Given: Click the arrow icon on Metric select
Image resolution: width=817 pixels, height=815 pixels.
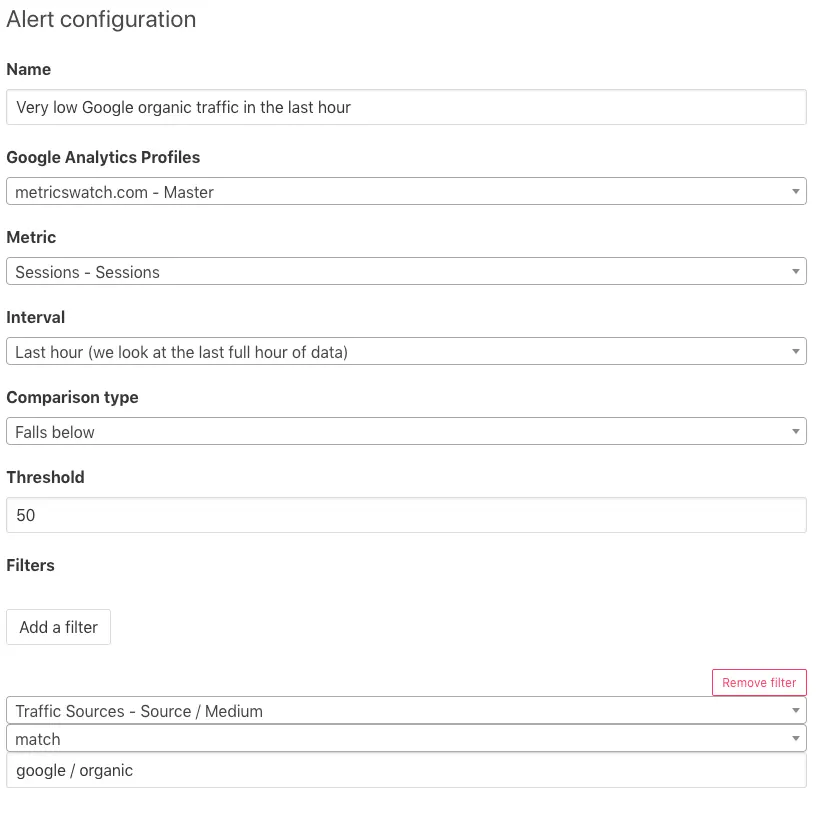Looking at the screenshot, I should (x=795, y=271).
